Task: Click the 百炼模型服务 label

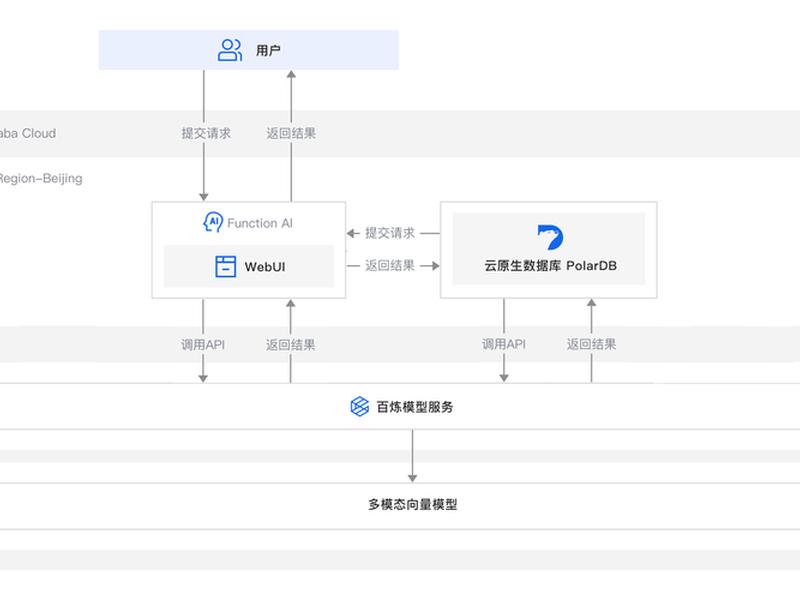Action: coord(415,407)
